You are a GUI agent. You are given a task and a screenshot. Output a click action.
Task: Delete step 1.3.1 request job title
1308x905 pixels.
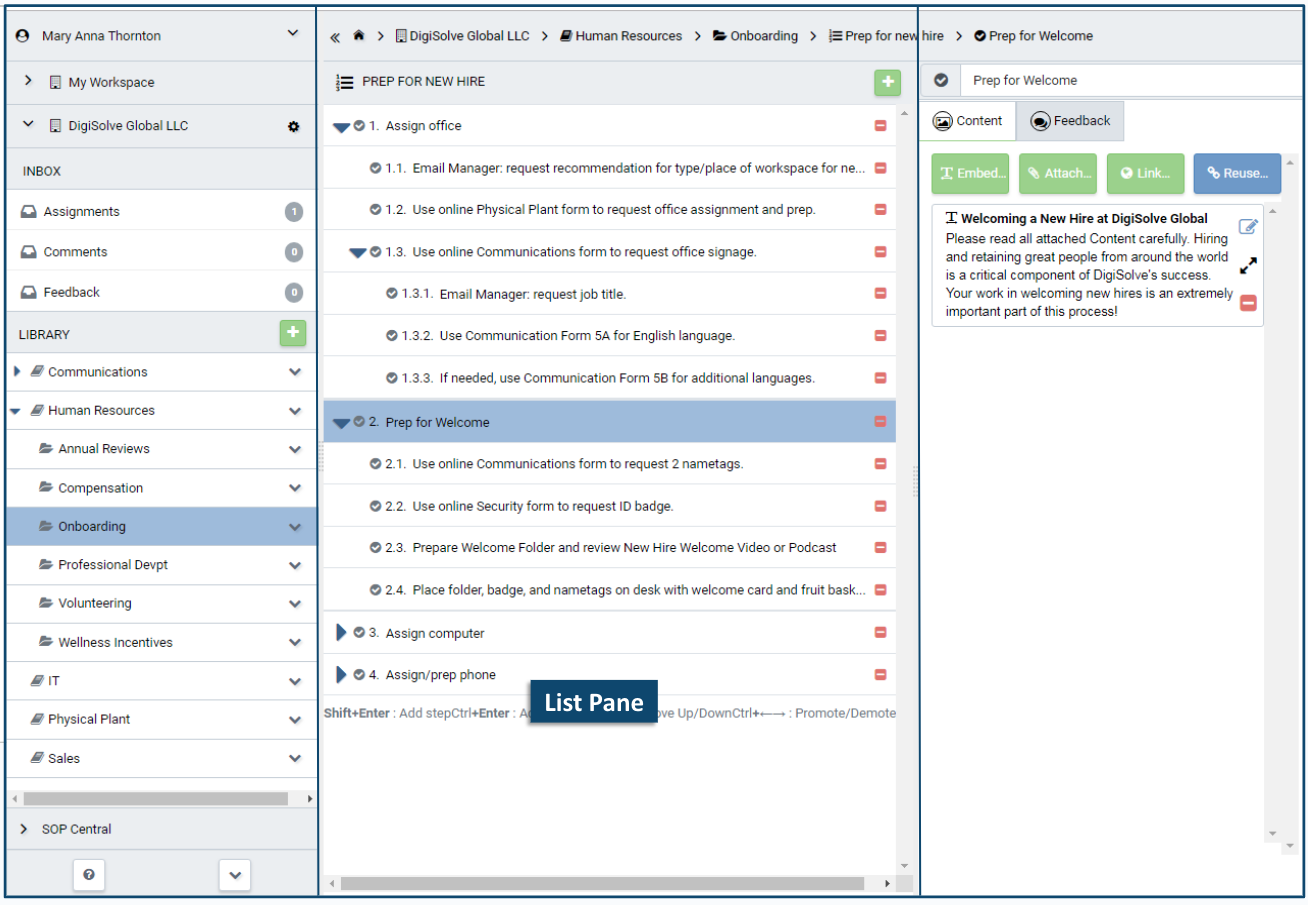click(880, 294)
